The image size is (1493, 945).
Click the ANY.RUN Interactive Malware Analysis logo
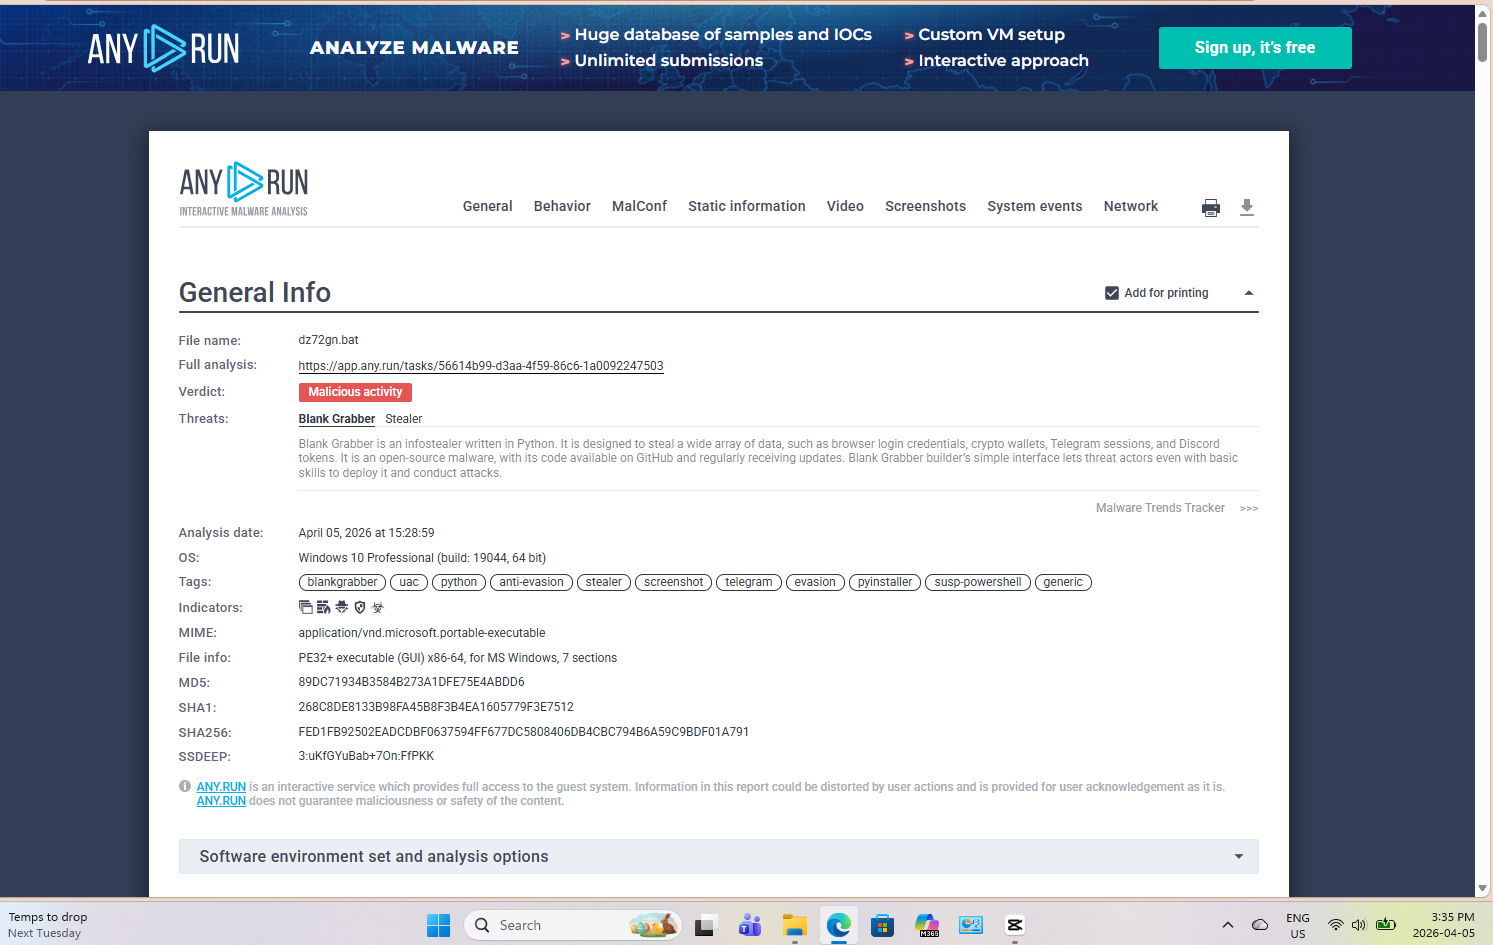(244, 189)
